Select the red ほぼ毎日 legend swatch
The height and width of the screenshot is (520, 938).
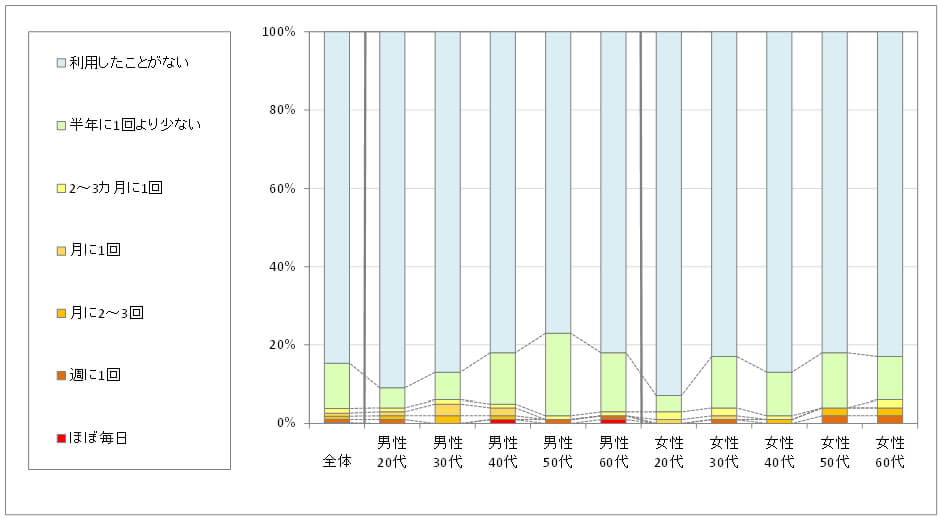[x=61, y=437]
